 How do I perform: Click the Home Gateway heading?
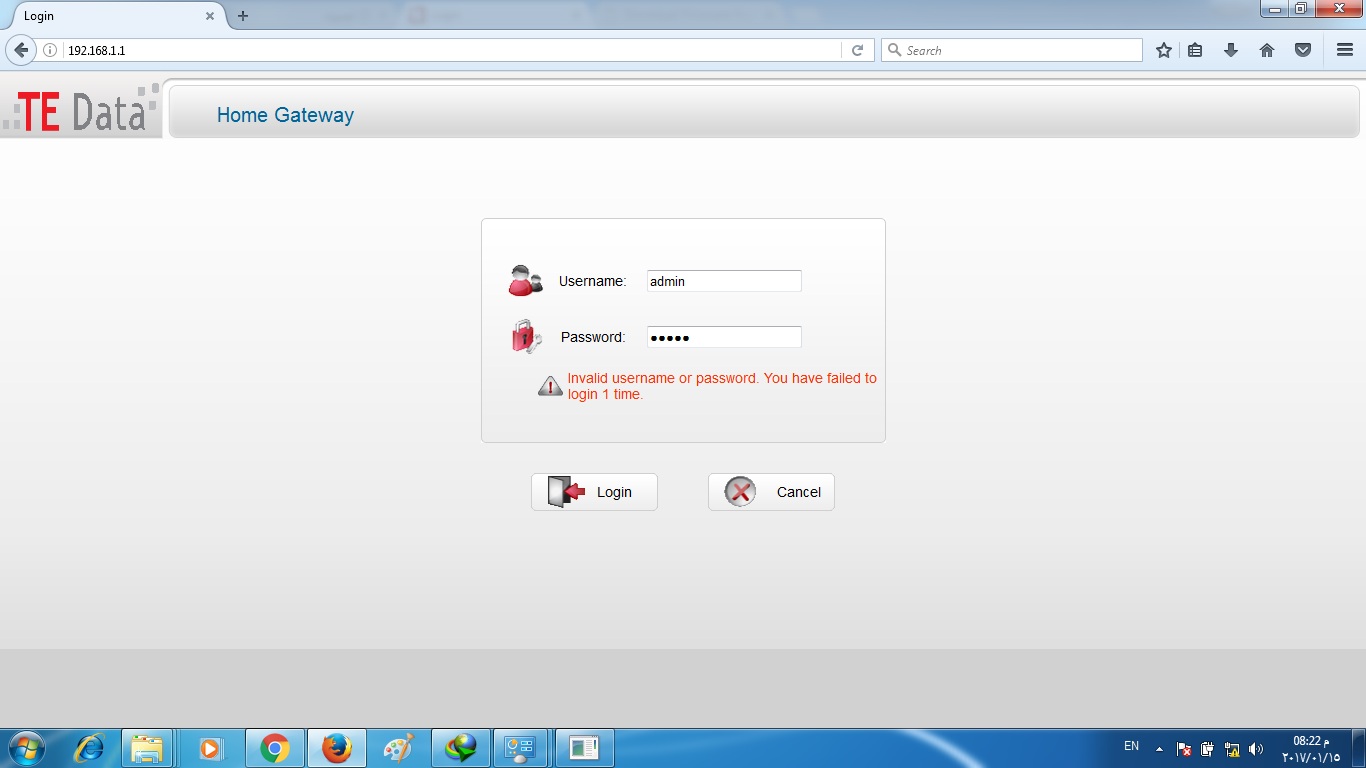(285, 115)
